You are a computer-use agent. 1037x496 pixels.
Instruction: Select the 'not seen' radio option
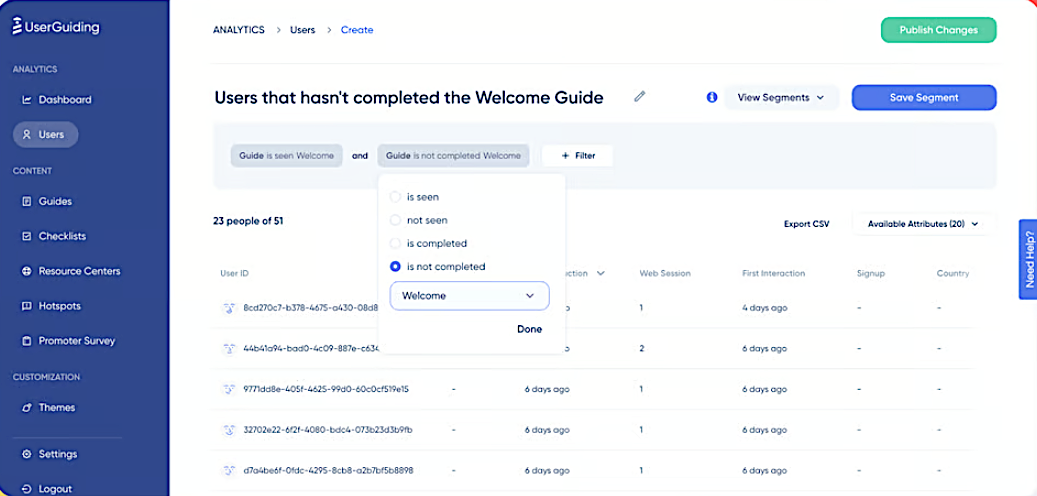tap(395, 220)
